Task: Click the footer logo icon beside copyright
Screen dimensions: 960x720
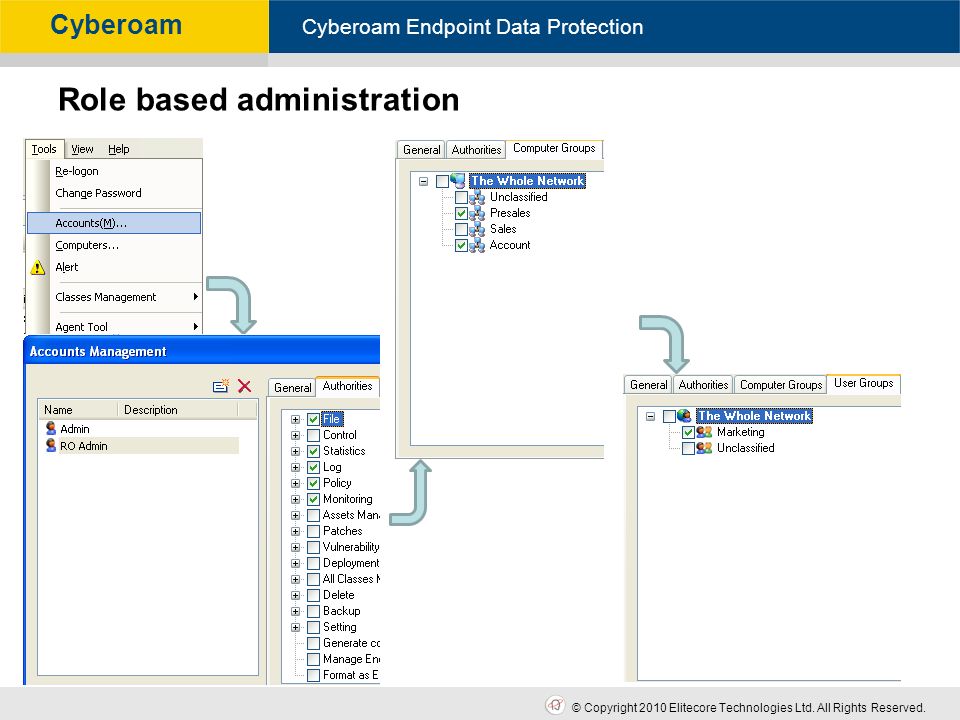Action: tap(555, 705)
